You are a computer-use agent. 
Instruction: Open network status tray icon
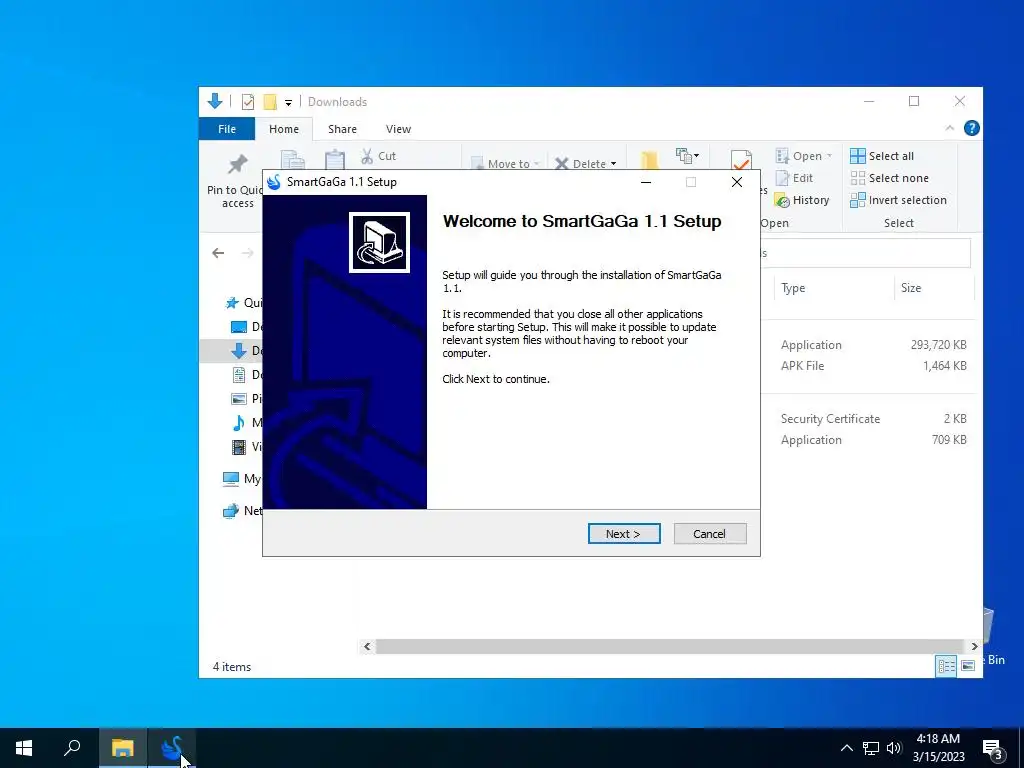(871, 748)
